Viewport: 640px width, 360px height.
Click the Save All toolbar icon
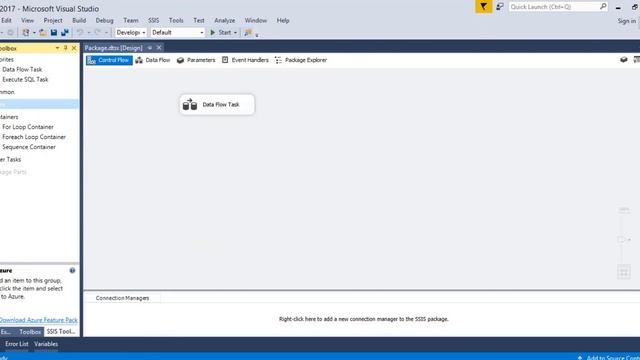click(64, 33)
